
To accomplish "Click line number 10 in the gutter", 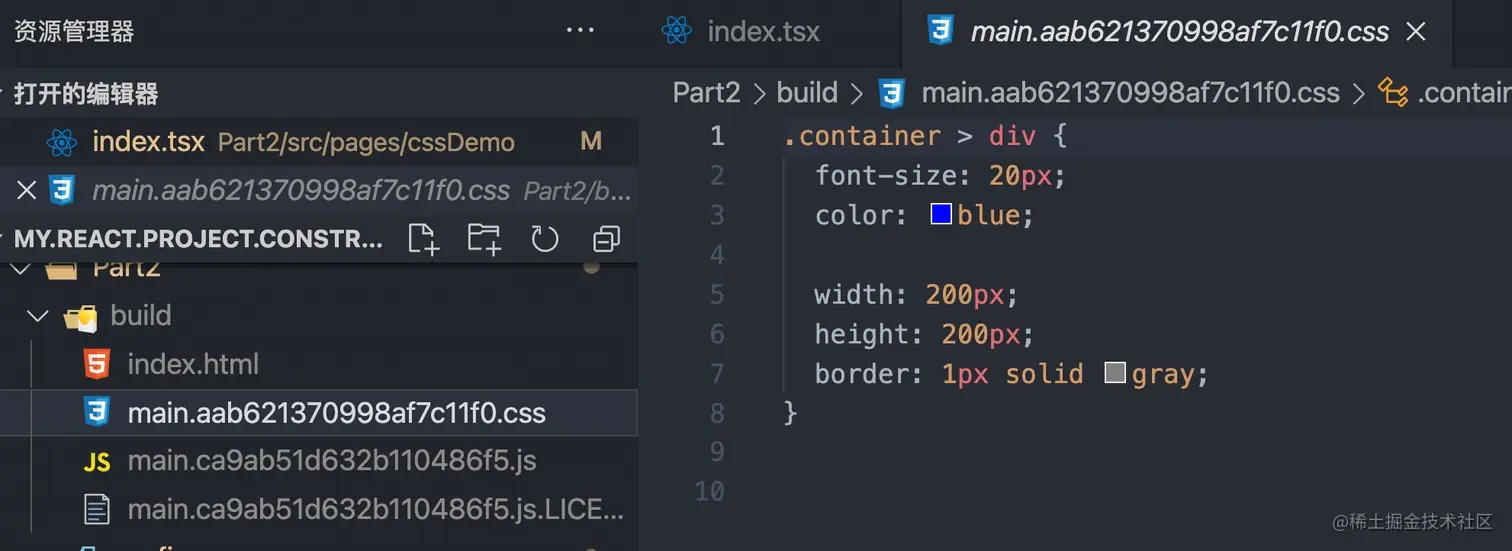I will click(x=709, y=491).
